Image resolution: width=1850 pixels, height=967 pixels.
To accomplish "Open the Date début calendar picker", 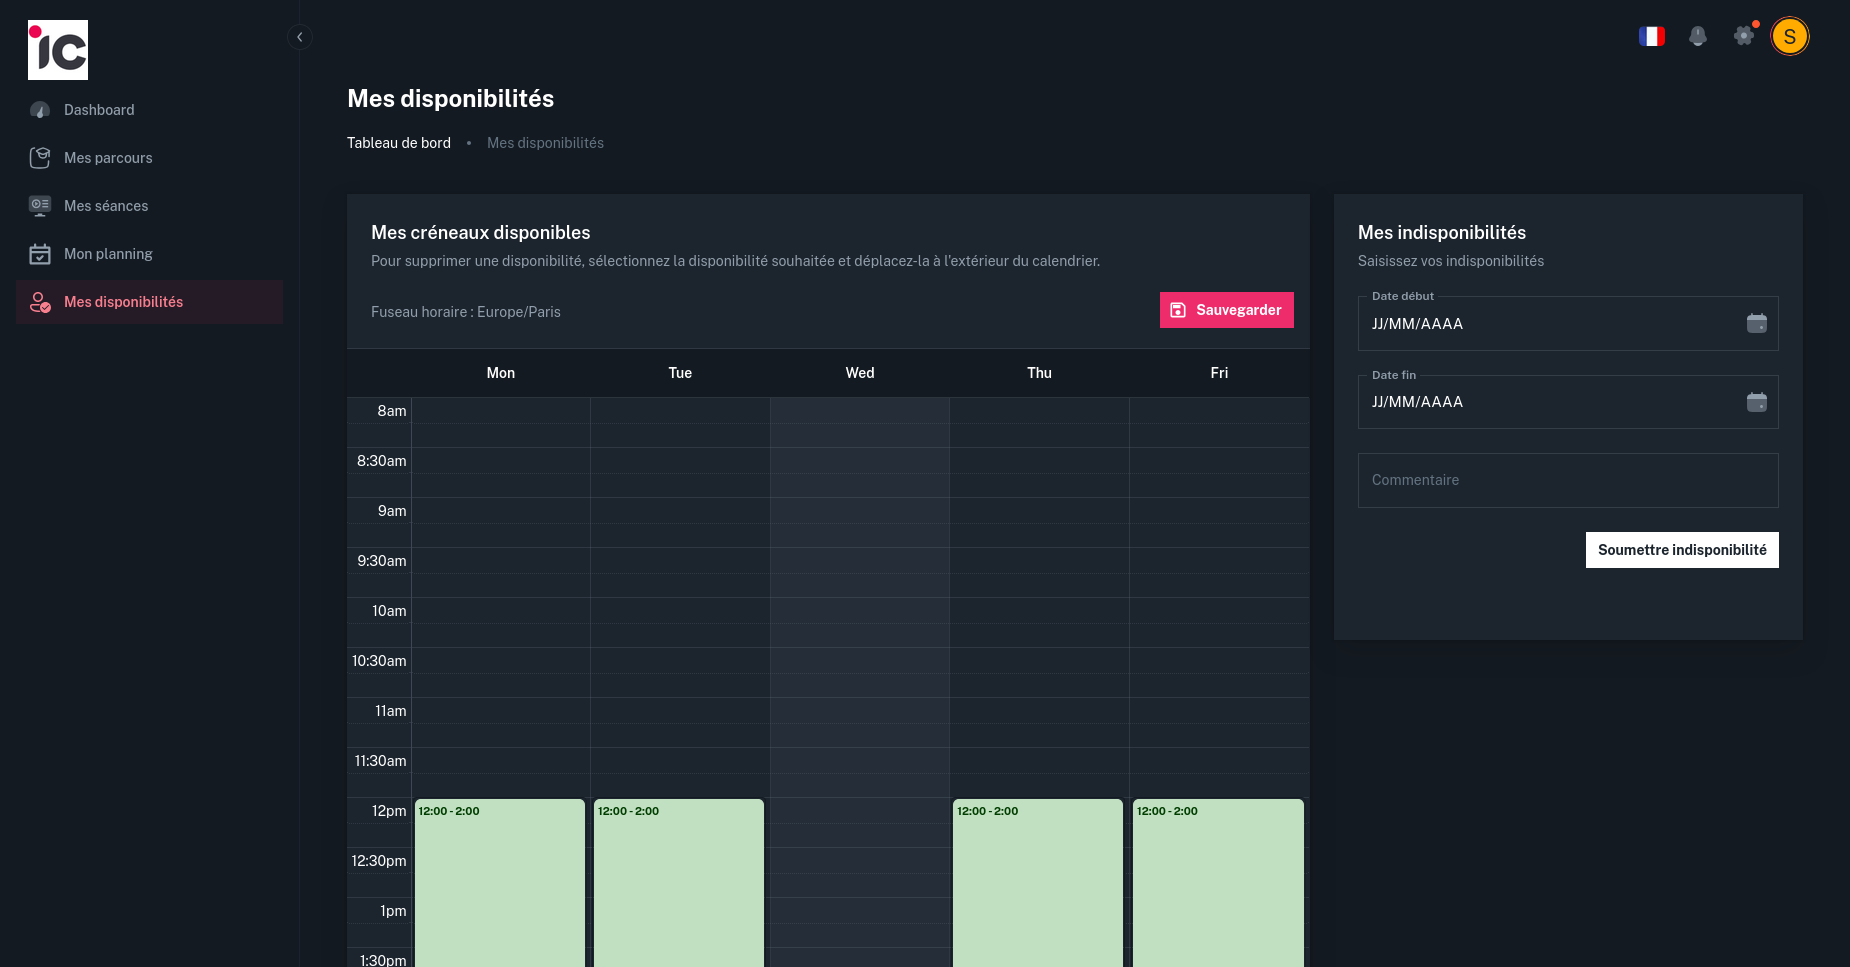I will coord(1758,323).
